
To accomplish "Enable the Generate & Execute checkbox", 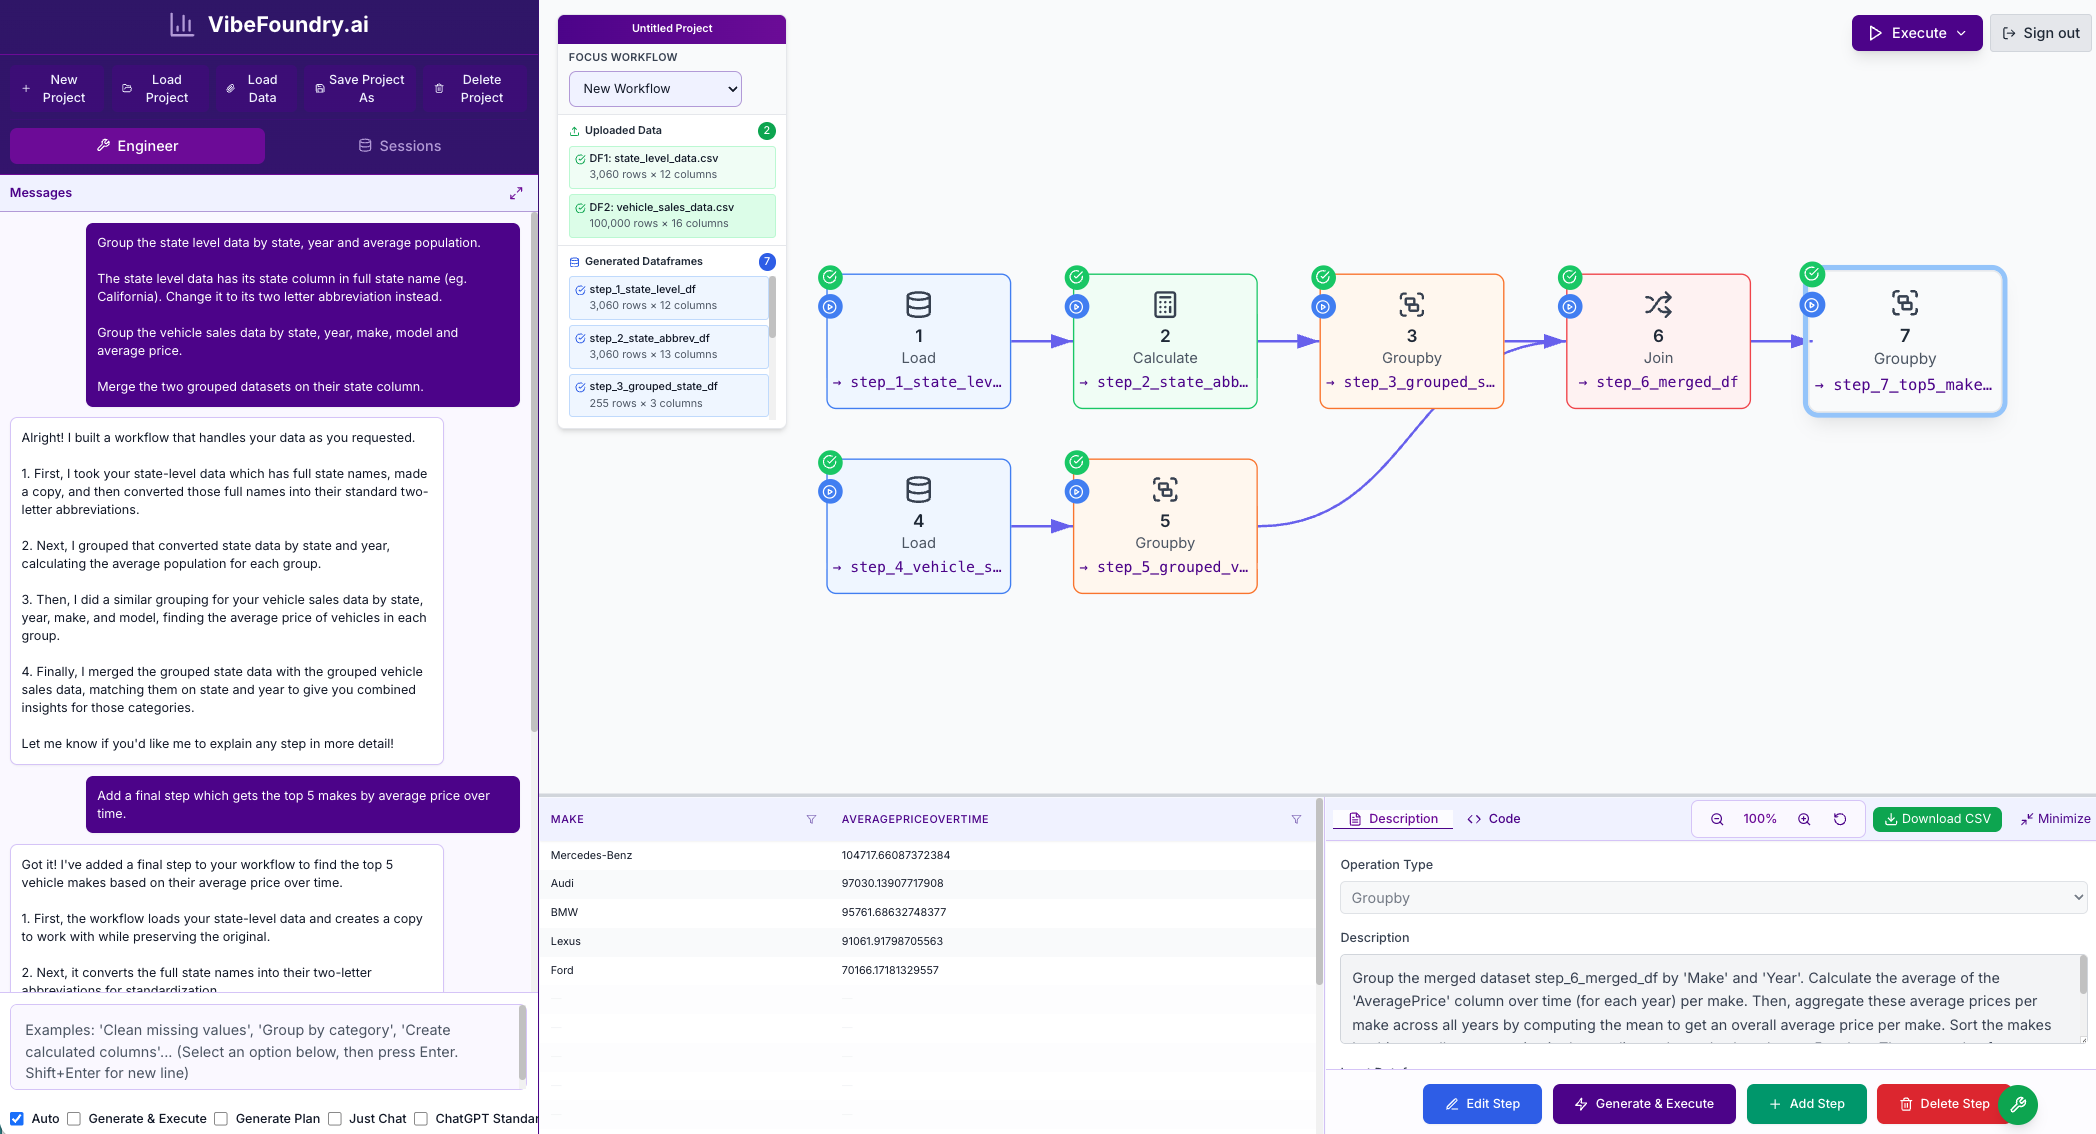I will (x=72, y=1118).
